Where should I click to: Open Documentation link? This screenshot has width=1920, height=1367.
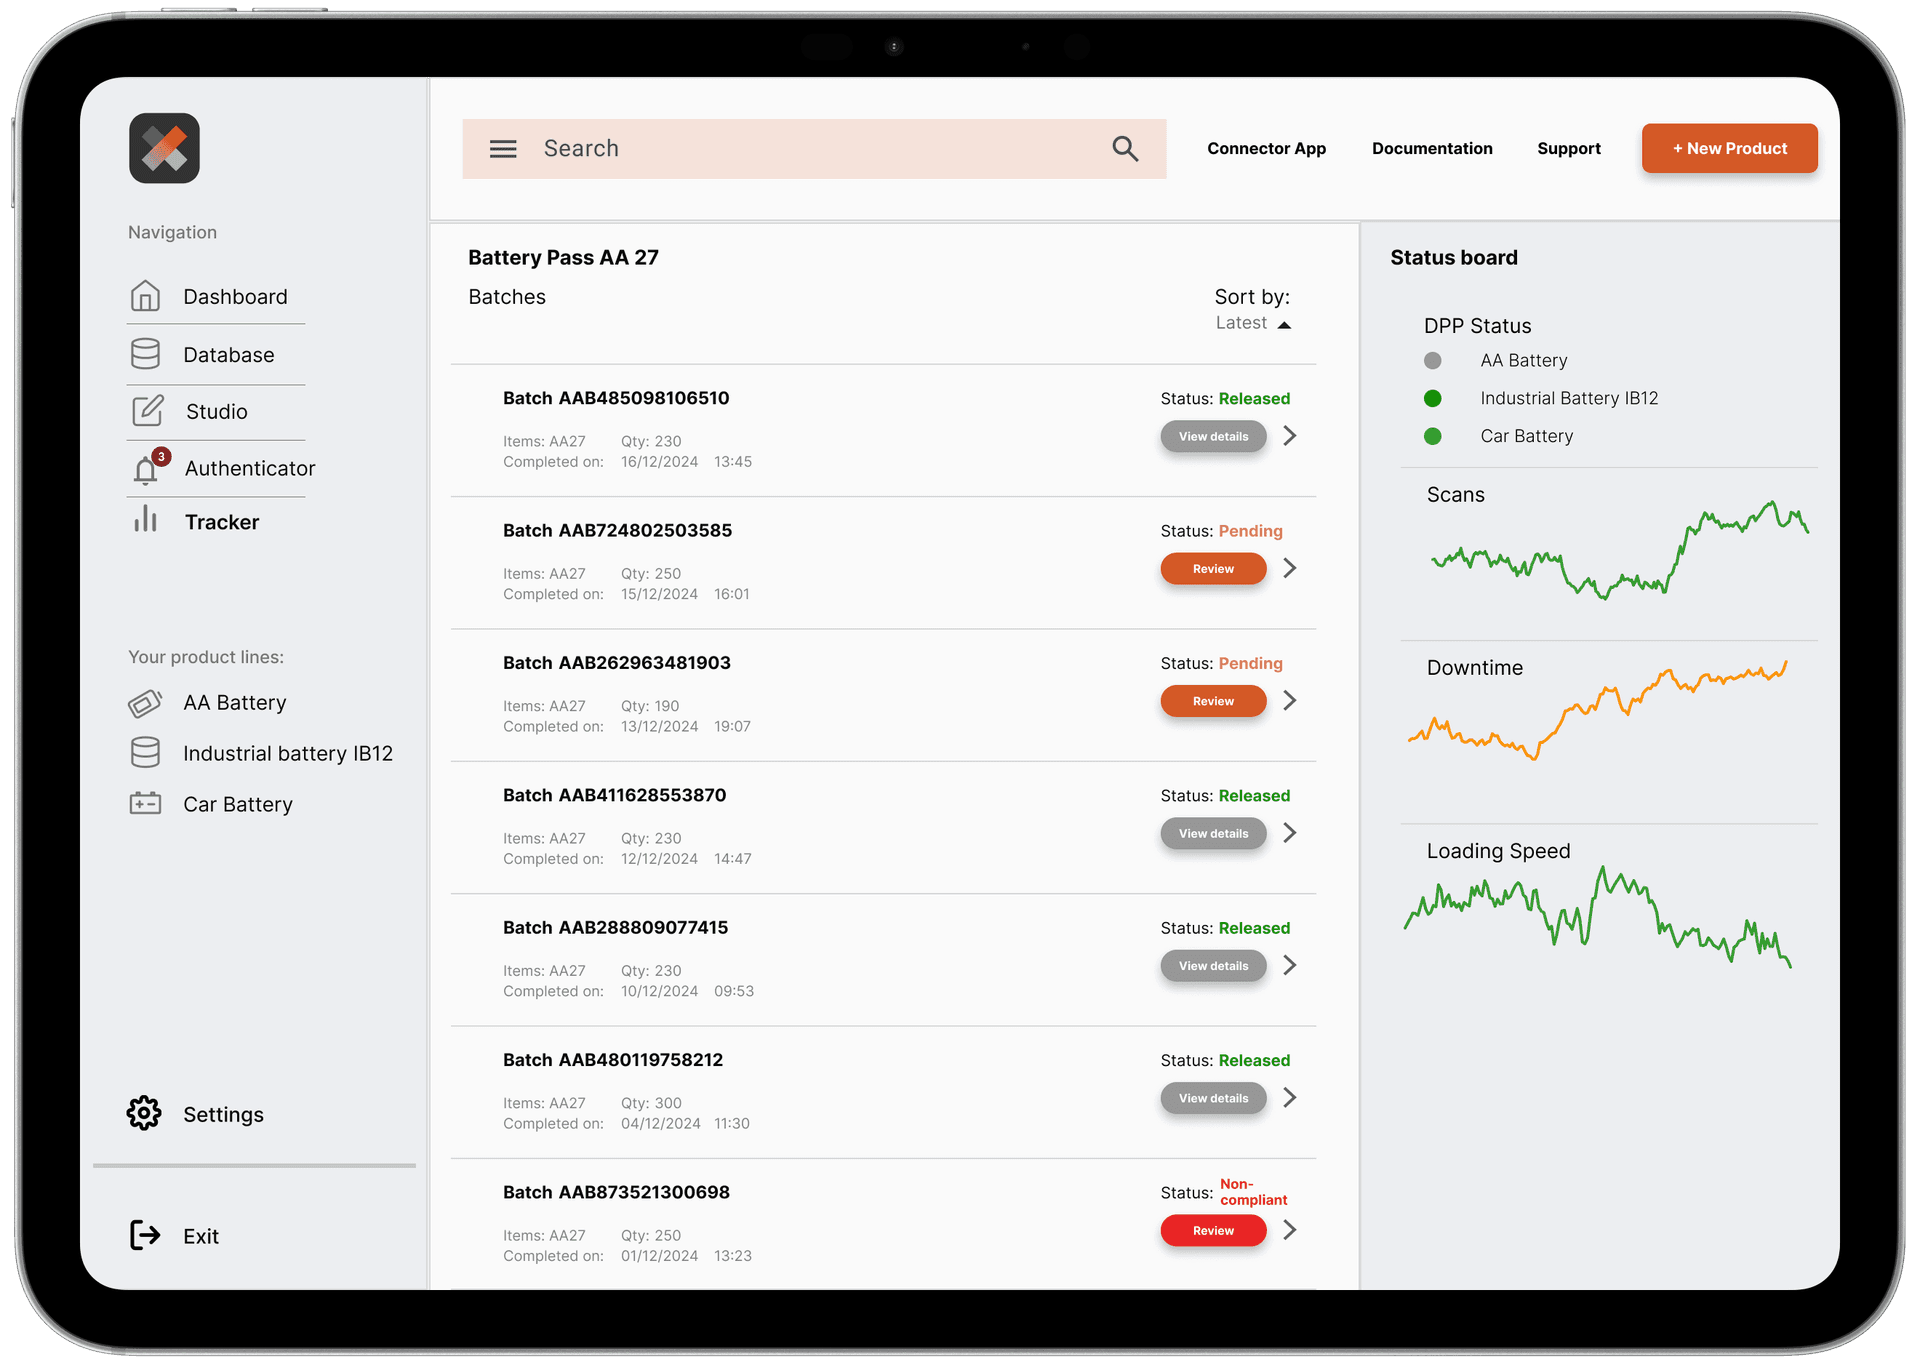point(1432,149)
